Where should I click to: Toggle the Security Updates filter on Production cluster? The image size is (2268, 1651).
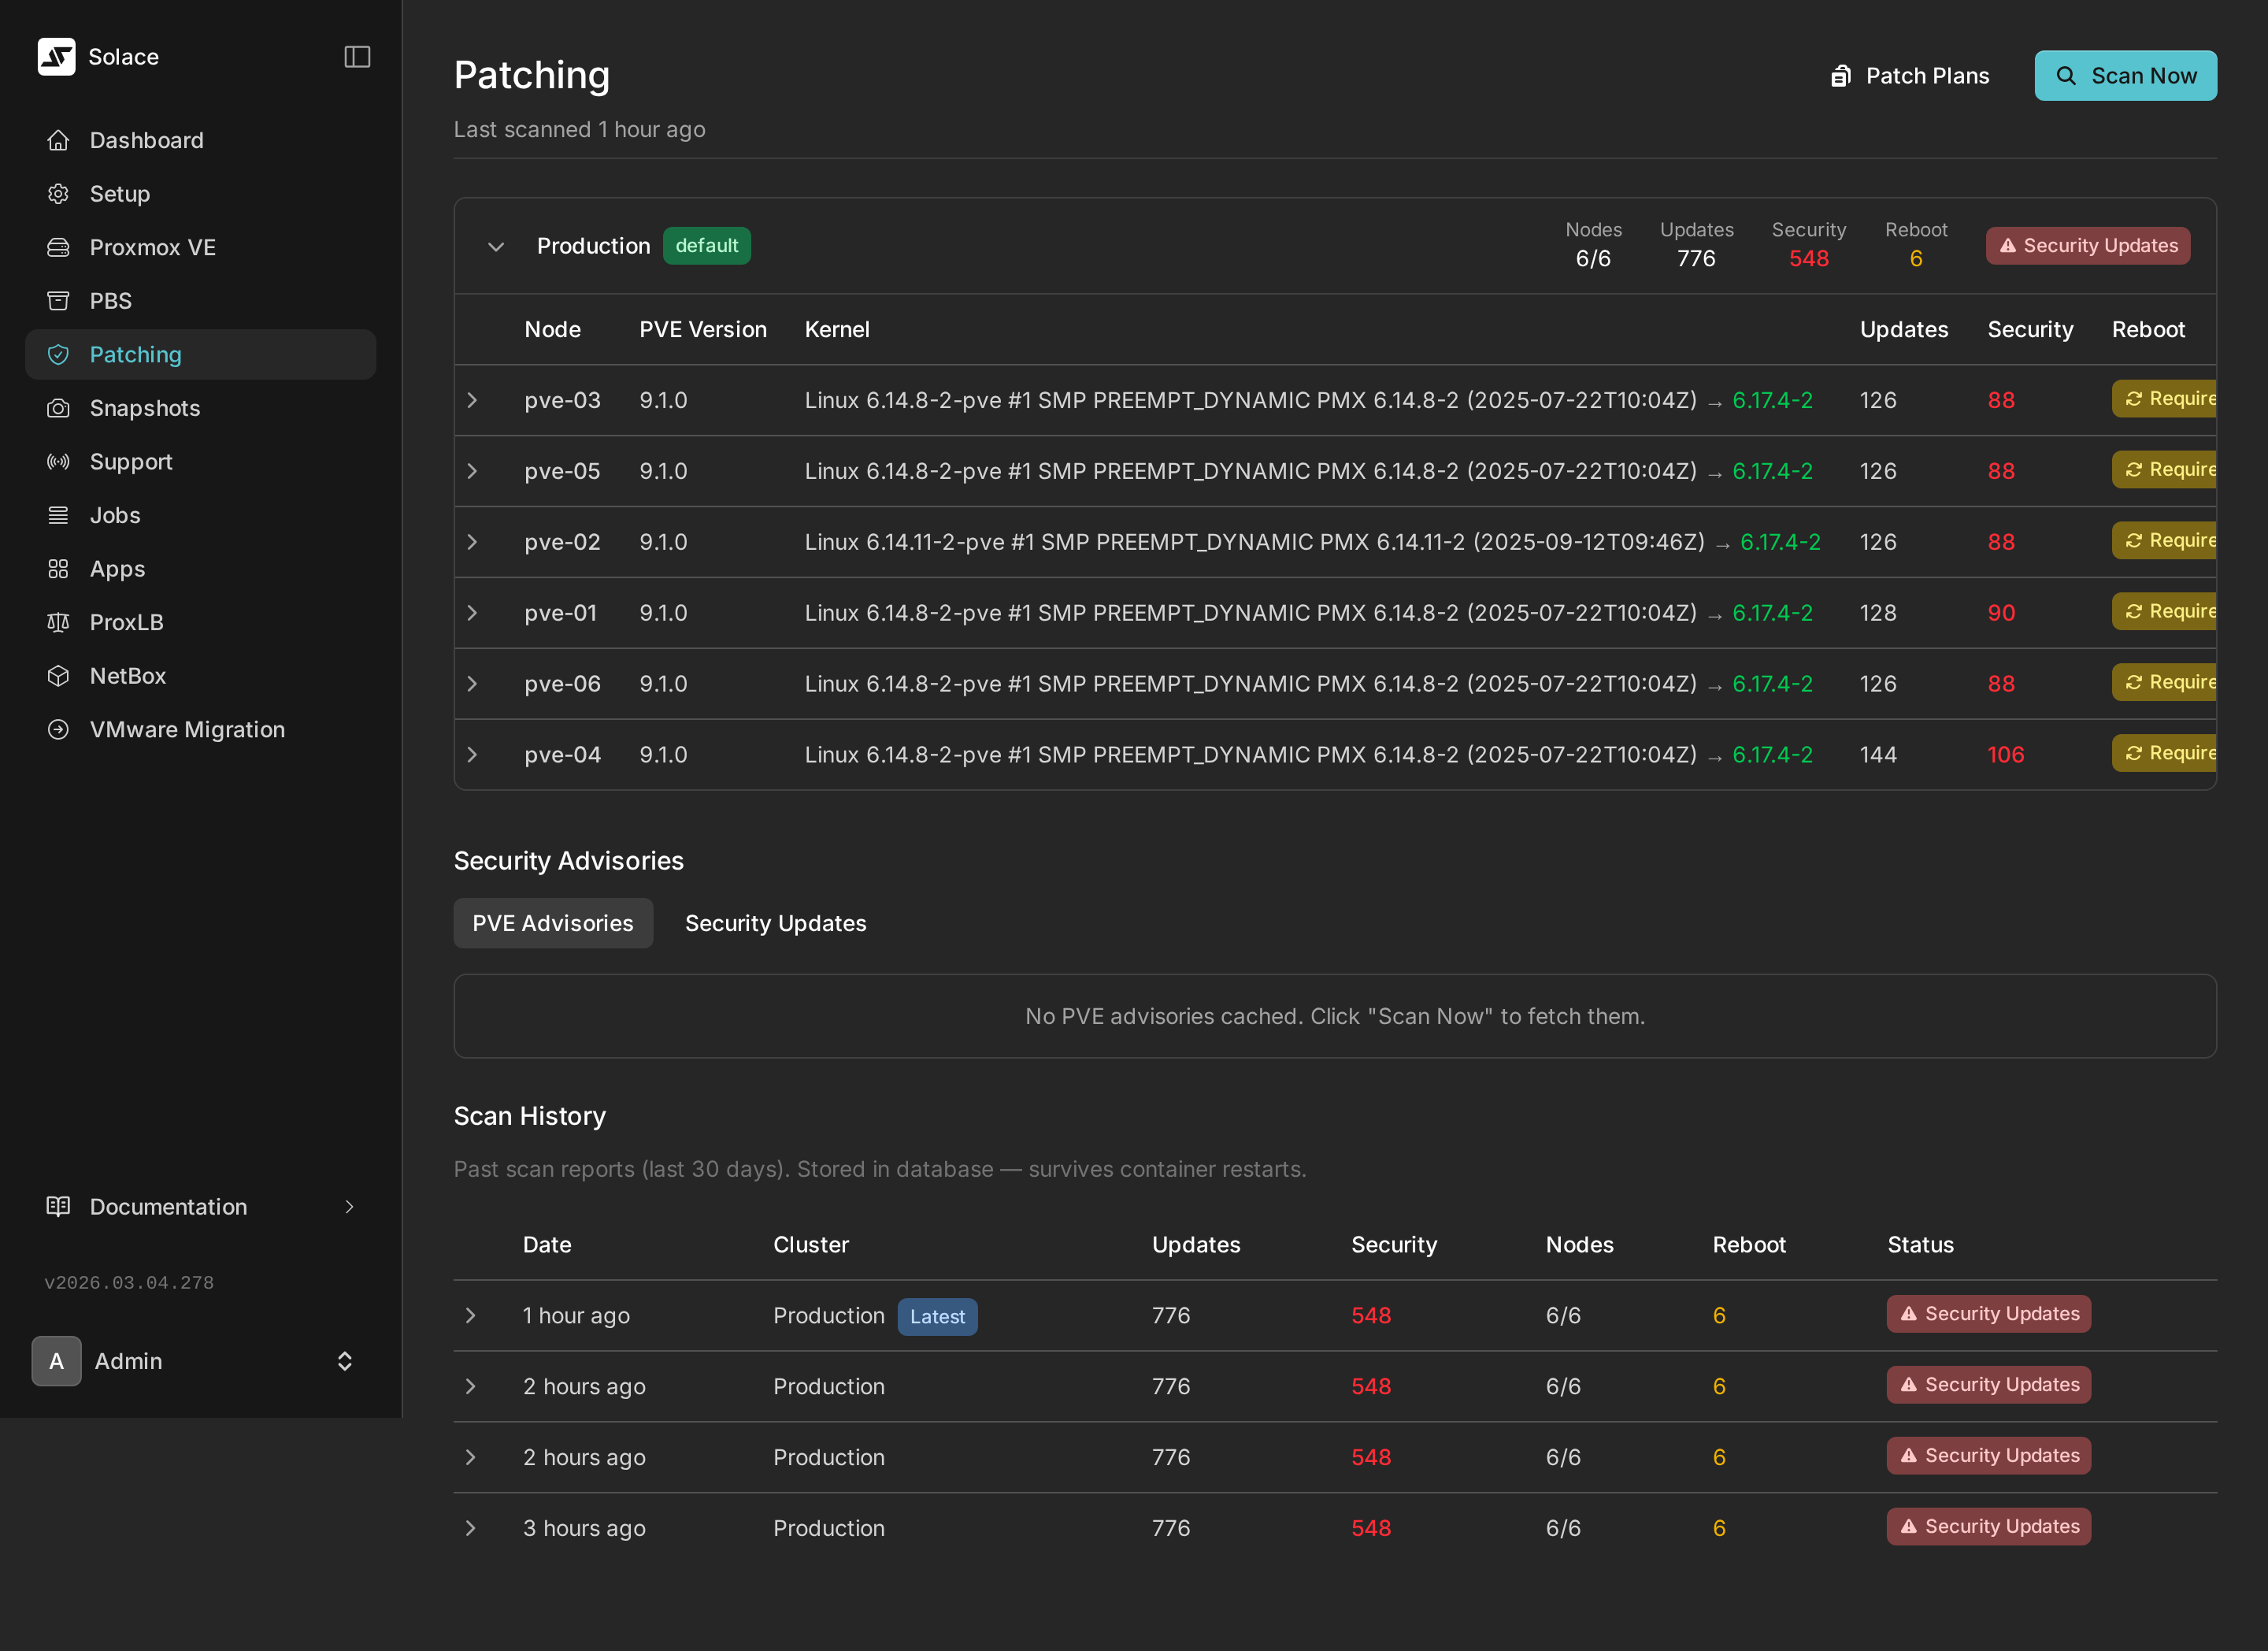tap(2087, 245)
